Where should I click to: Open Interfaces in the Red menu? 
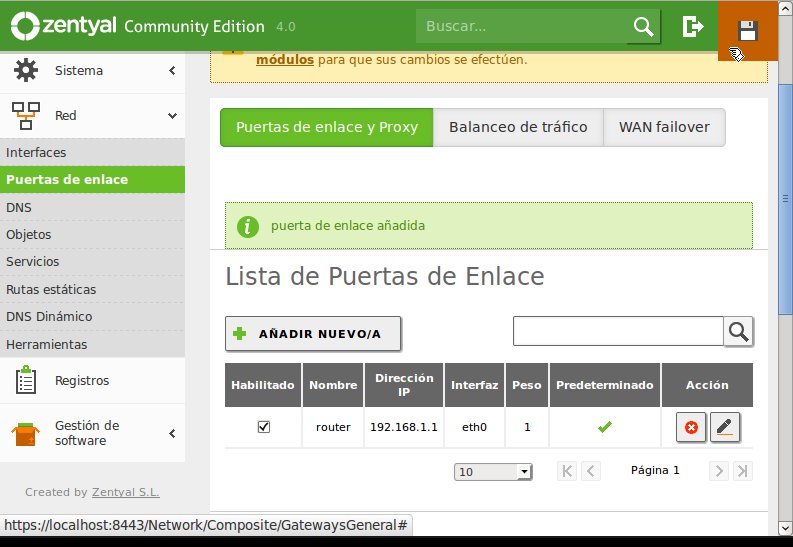92,153
